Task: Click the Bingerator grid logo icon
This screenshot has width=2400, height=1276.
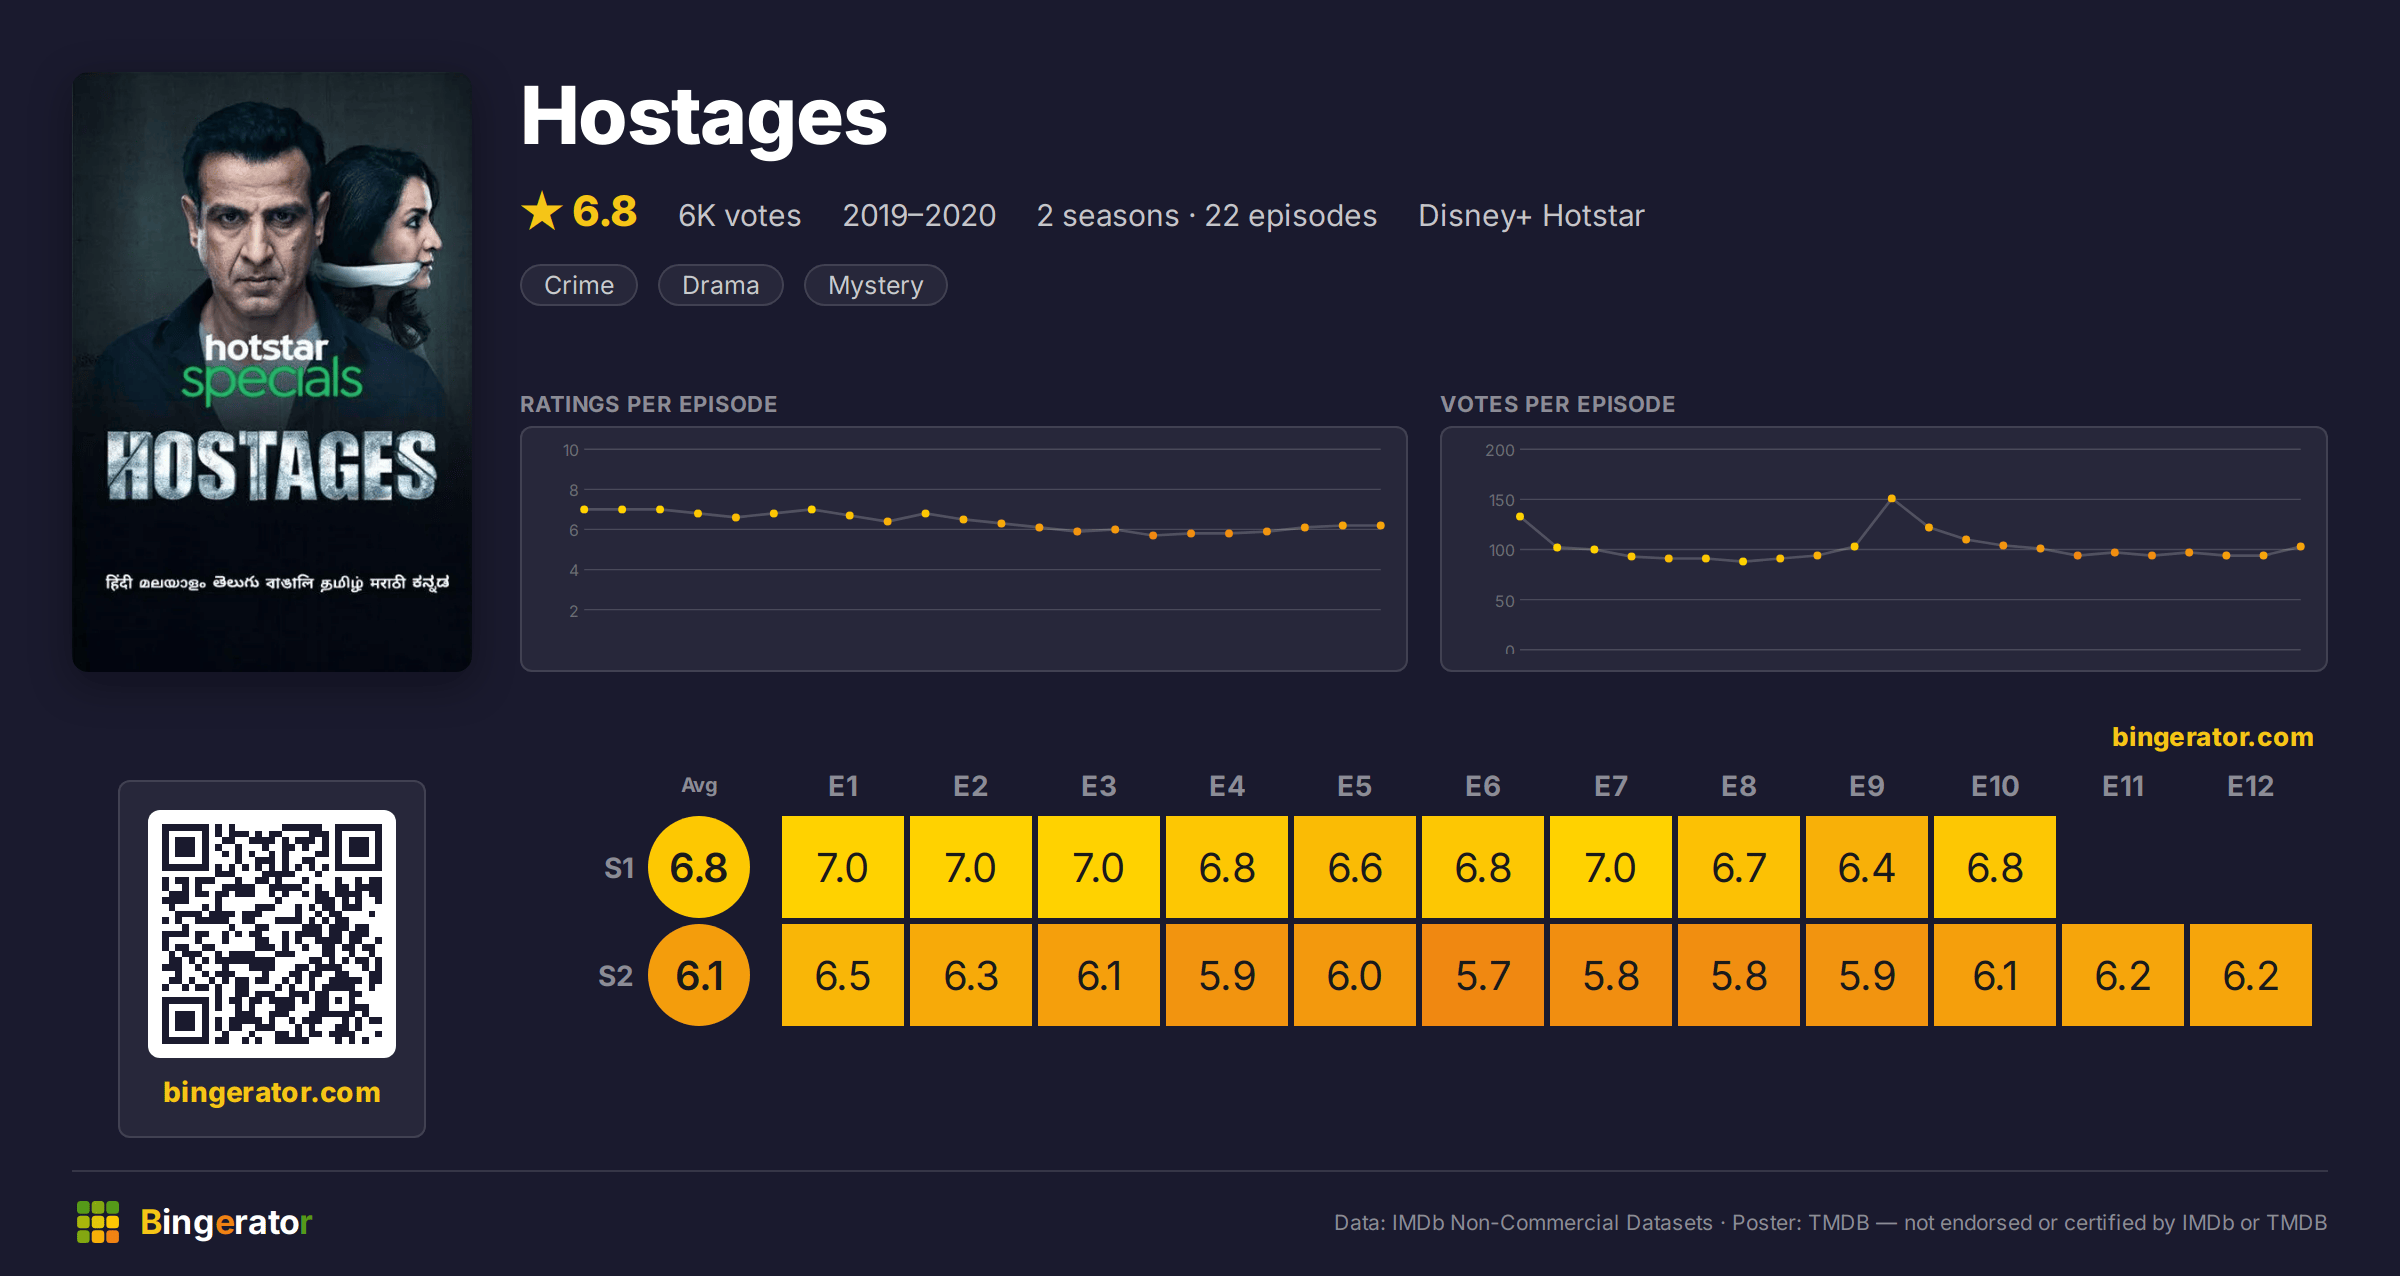Action: [x=98, y=1222]
